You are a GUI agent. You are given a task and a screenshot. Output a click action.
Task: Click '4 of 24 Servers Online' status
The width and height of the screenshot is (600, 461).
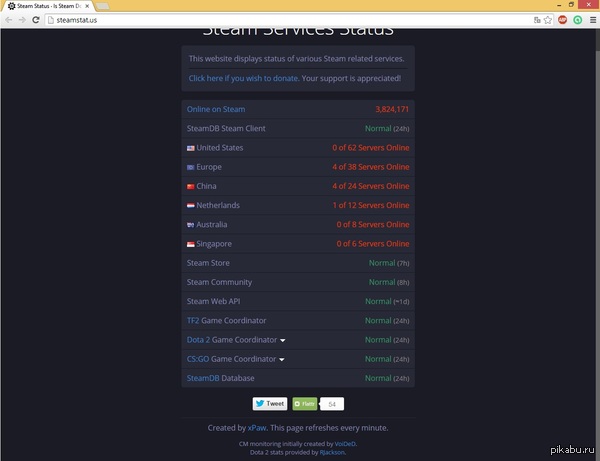click(370, 186)
